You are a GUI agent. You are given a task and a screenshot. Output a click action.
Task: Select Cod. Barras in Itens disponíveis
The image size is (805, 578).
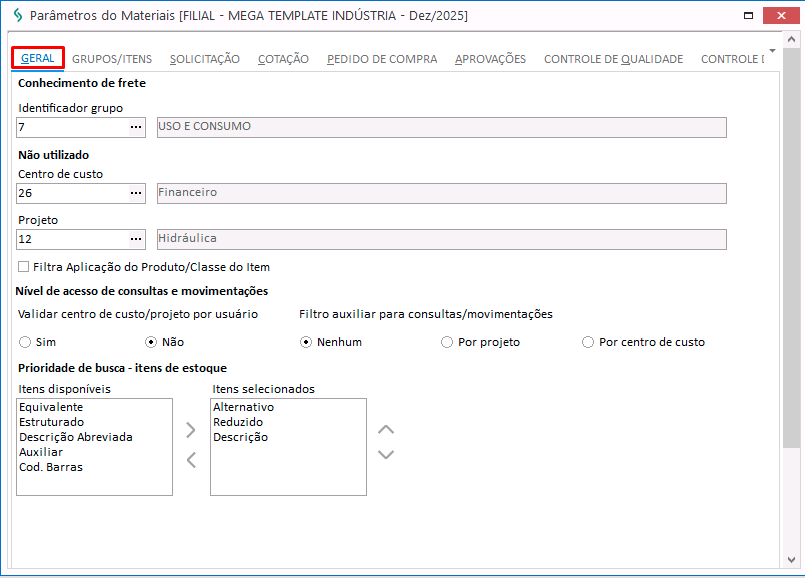pyautogui.click(x=51, y=467)
